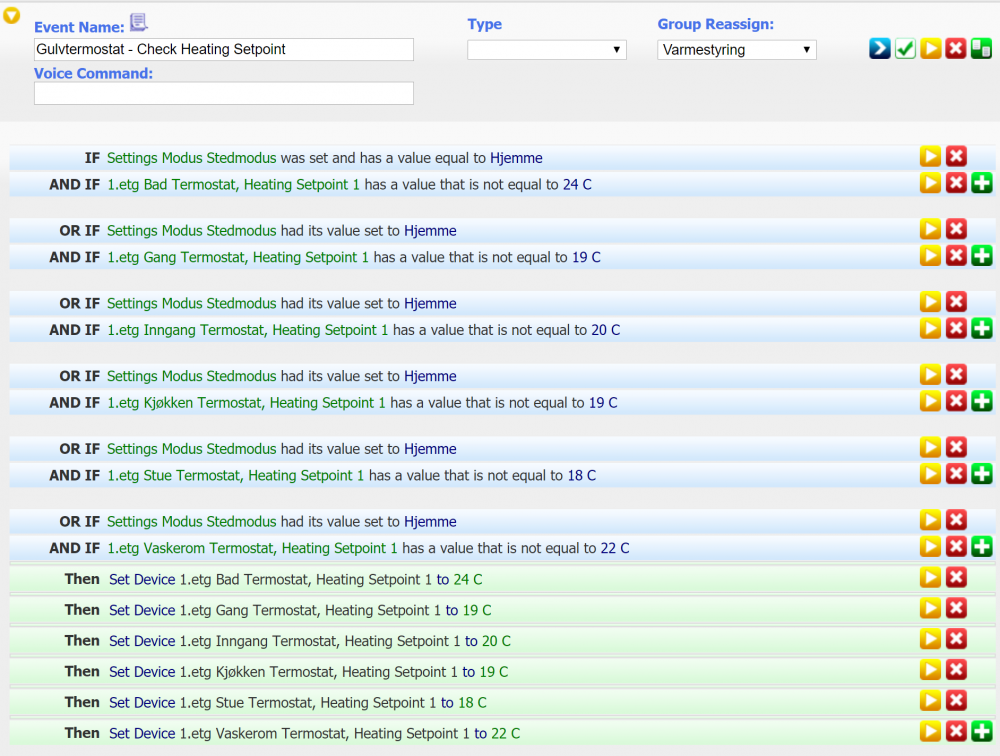Image resolution: width=1000 pixels, height=756 pixels.
Task: Add new action via green plus on Vaskerom action
Action: point(982,732)
